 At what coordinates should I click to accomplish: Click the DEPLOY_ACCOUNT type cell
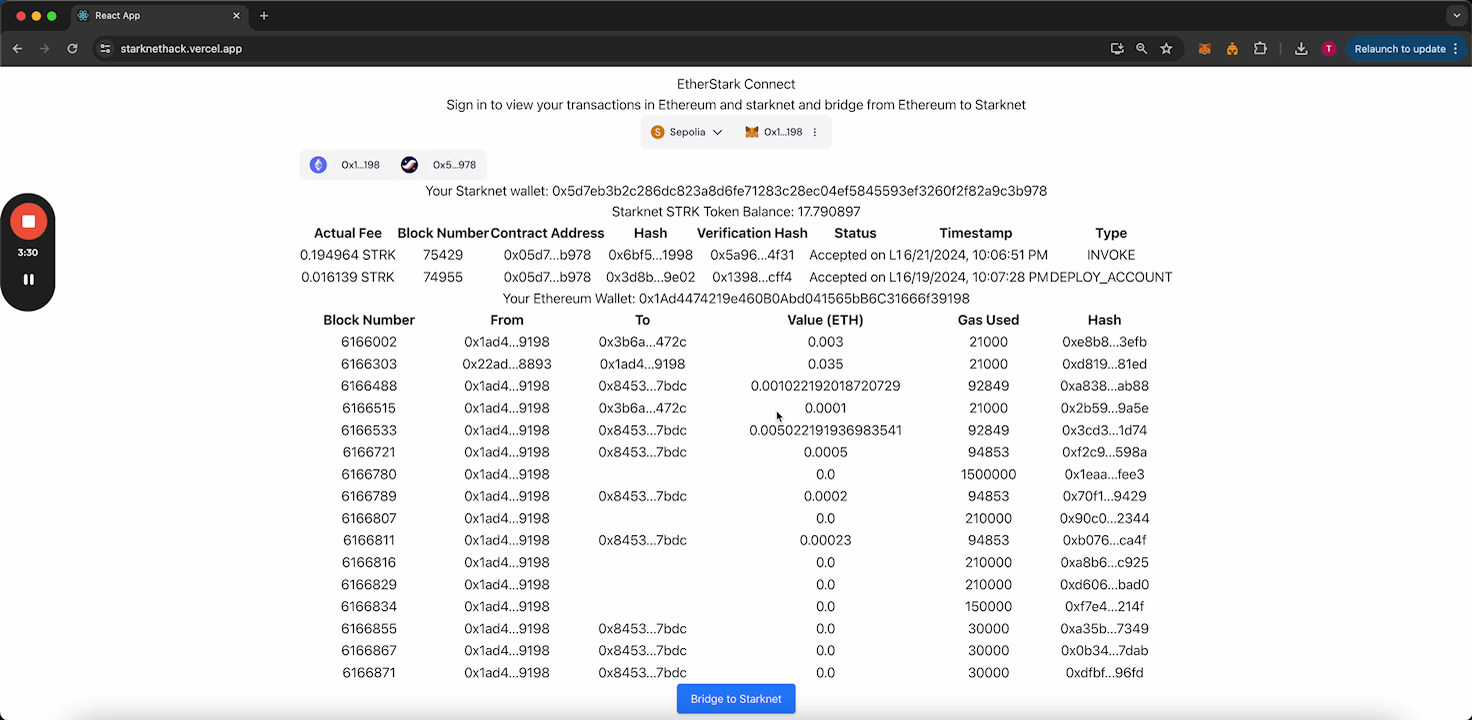[x=1111, y=277]
